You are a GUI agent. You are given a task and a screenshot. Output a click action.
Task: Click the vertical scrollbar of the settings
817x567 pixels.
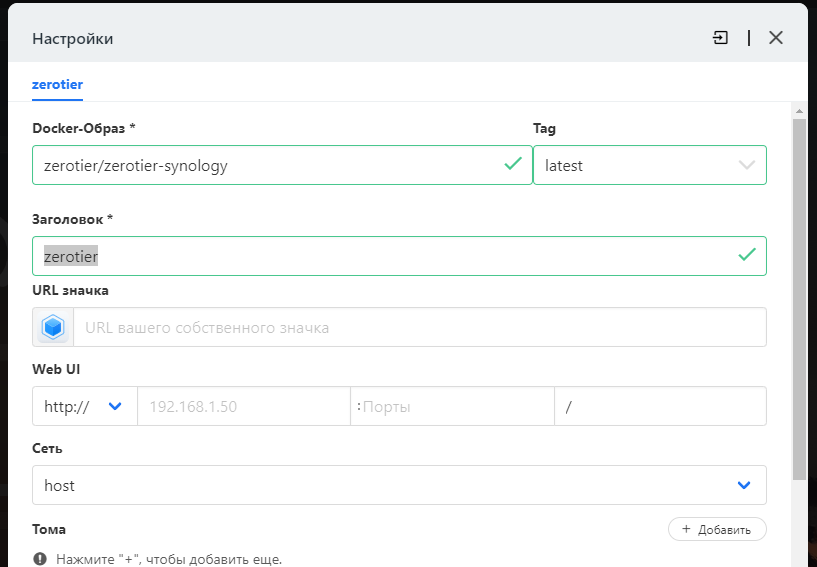click(799, 300)
